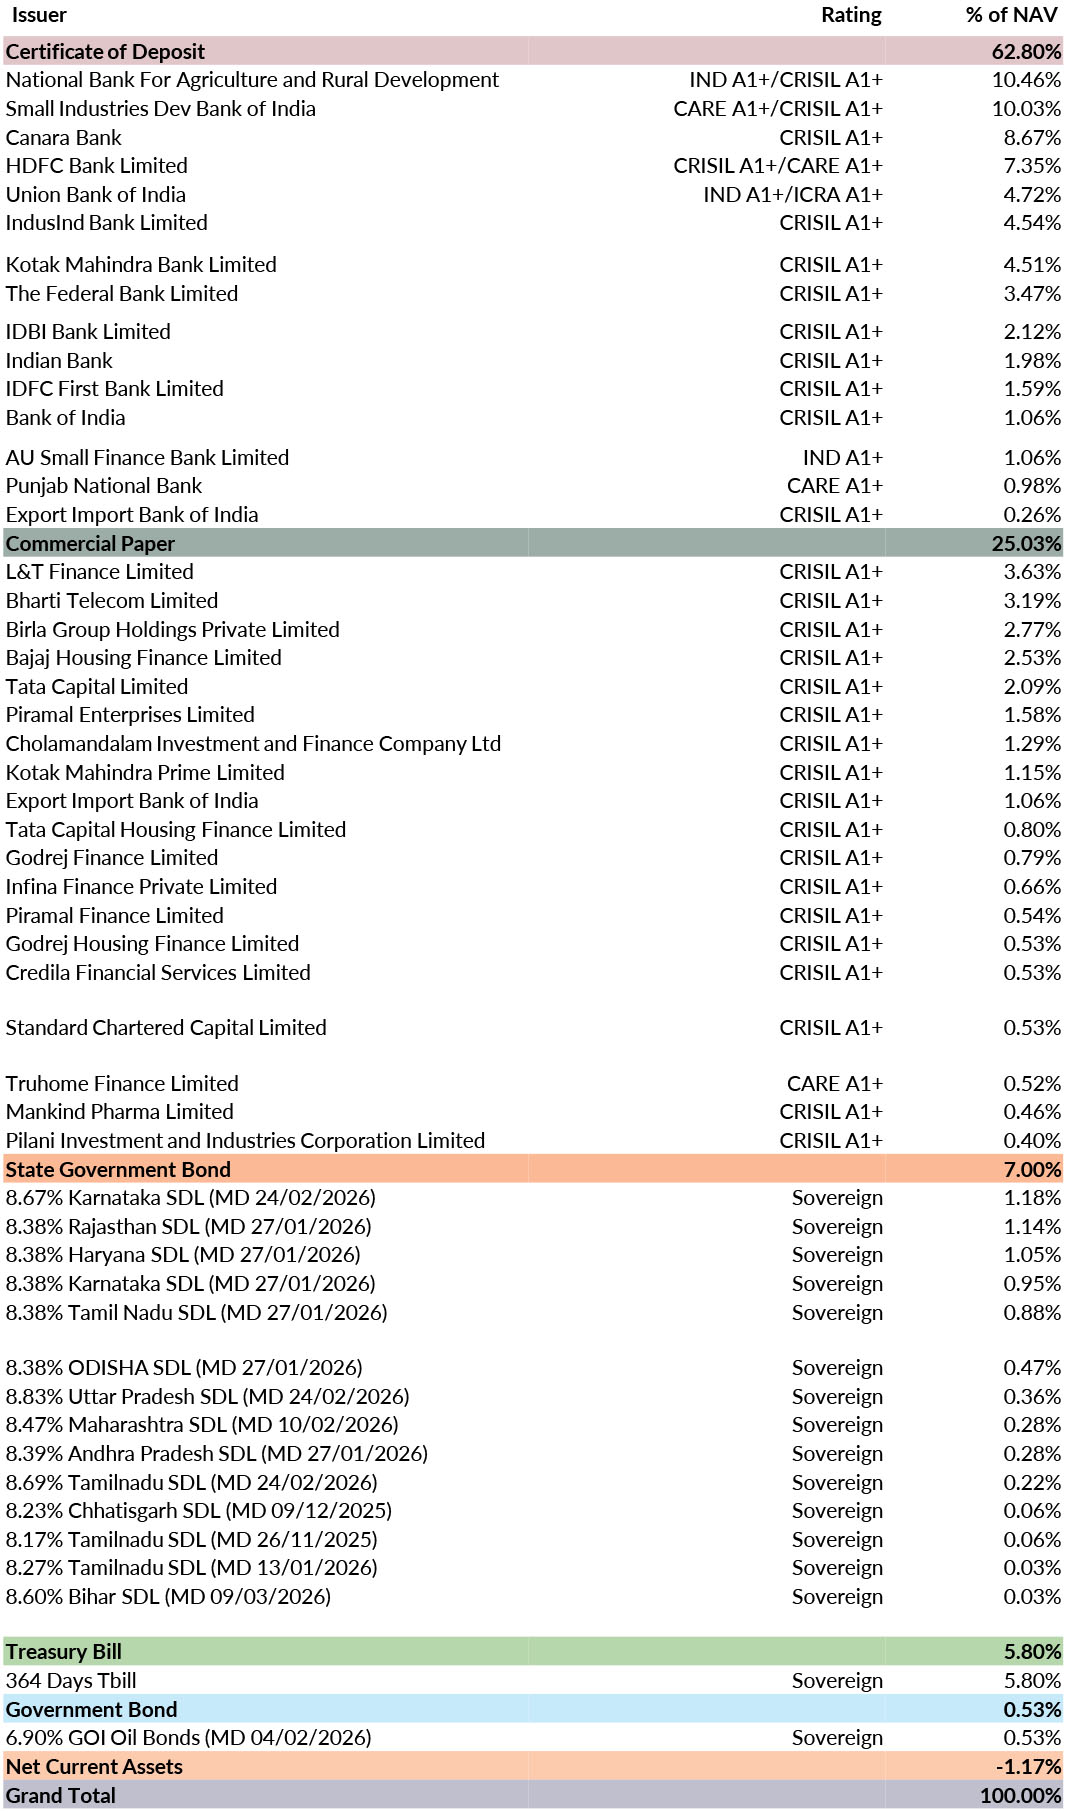Viewport: 1068px width, 1812px height.
Task: Select the Certificate of Deposit section row
Action: tap(105, 52)
